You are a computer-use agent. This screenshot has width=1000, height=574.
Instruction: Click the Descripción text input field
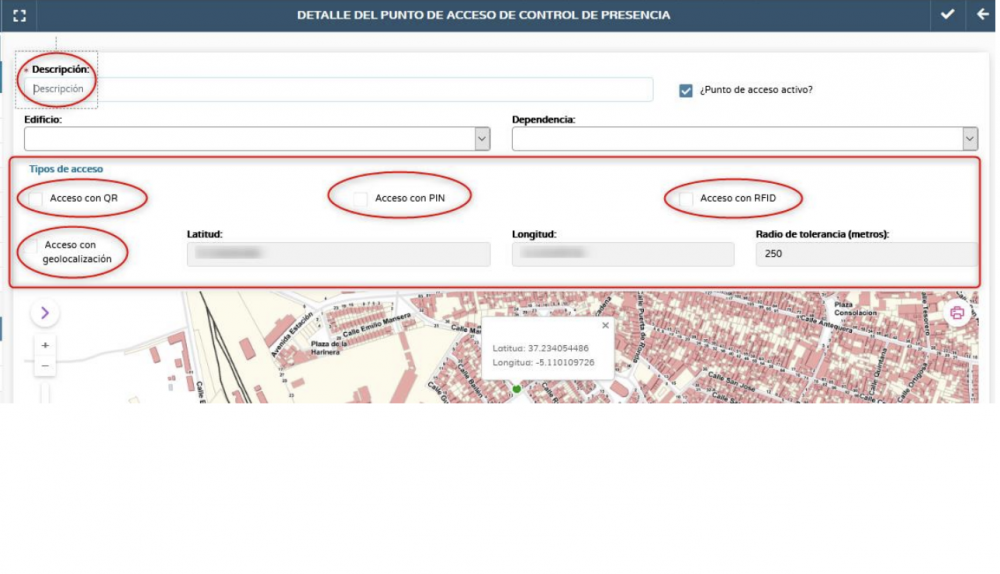[340, 89]
